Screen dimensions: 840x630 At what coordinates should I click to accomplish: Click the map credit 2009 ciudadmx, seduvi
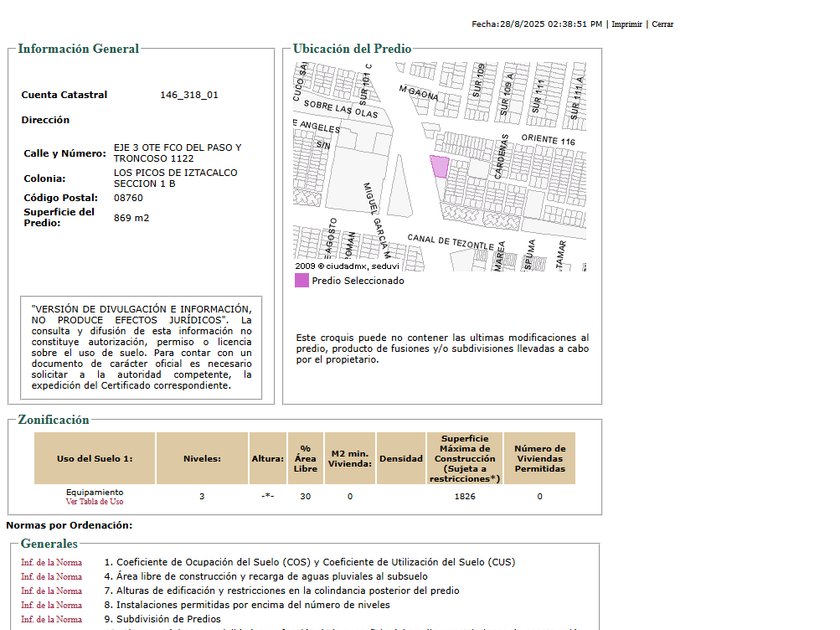coord(347,266)
